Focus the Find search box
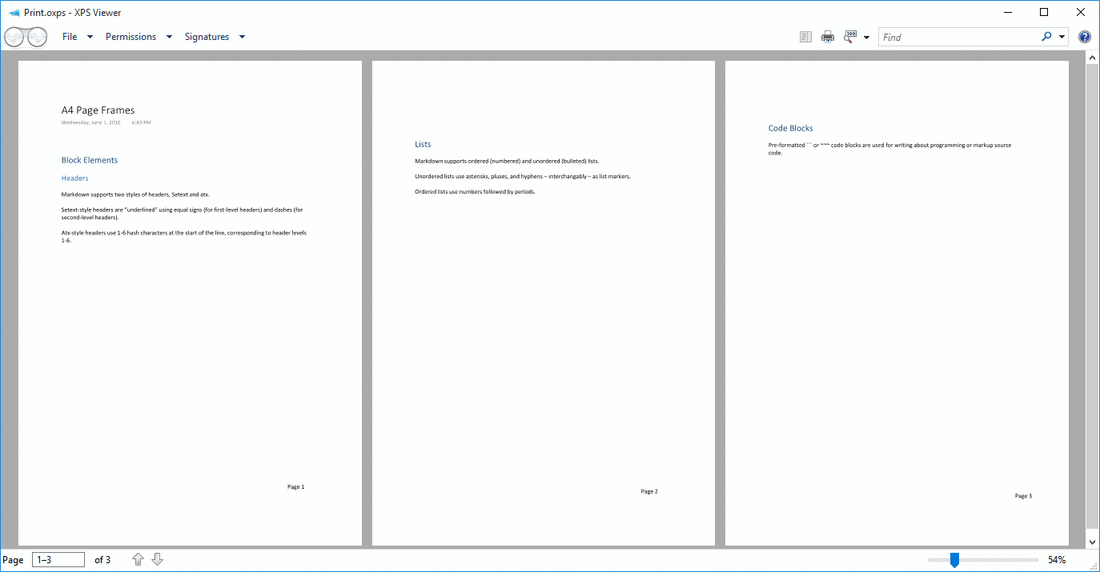1100x572 pixels. click(x=958, y=37)
